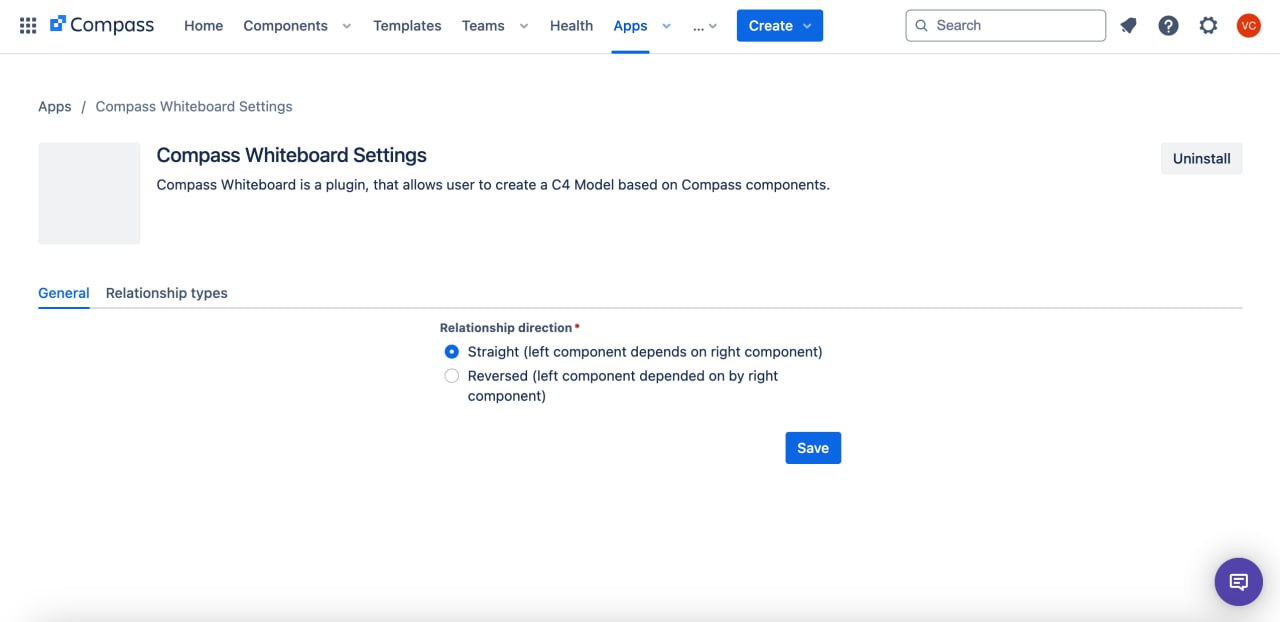Click the Compass Whiteboard Settings breadcrumb
This screenshot has width=1280, height=622.
(194, 106)
